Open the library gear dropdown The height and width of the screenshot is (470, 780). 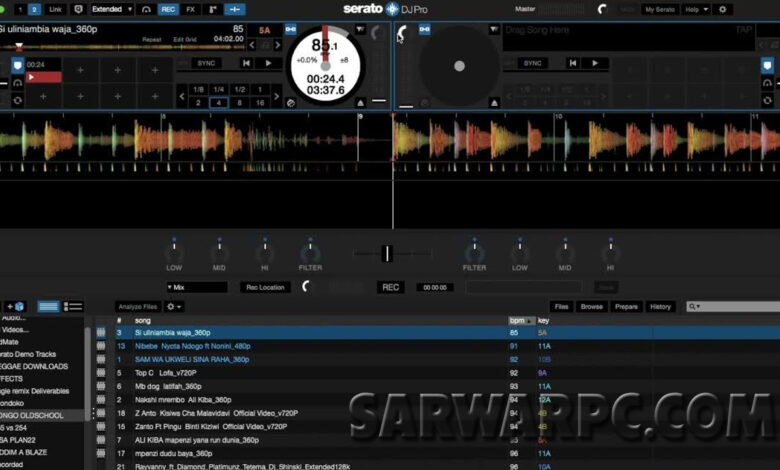(174, 307)
